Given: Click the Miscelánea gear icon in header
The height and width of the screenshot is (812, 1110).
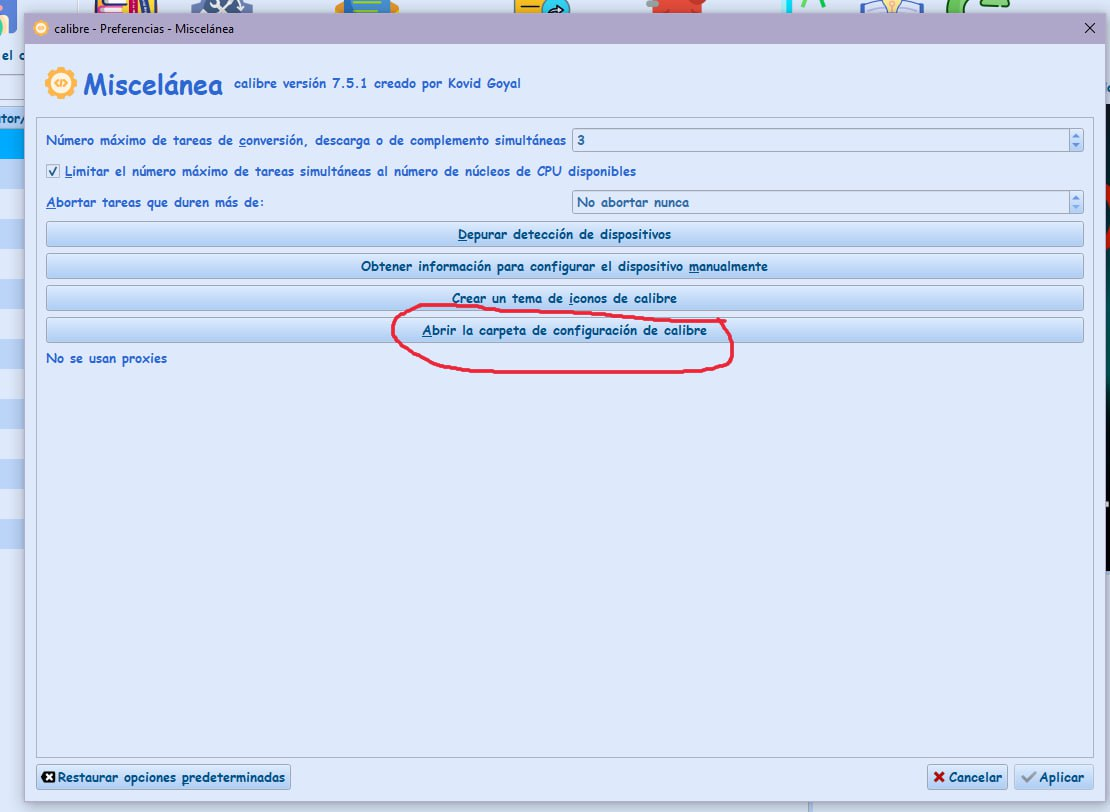Looking at the screenshot, I should coord(61,83).
